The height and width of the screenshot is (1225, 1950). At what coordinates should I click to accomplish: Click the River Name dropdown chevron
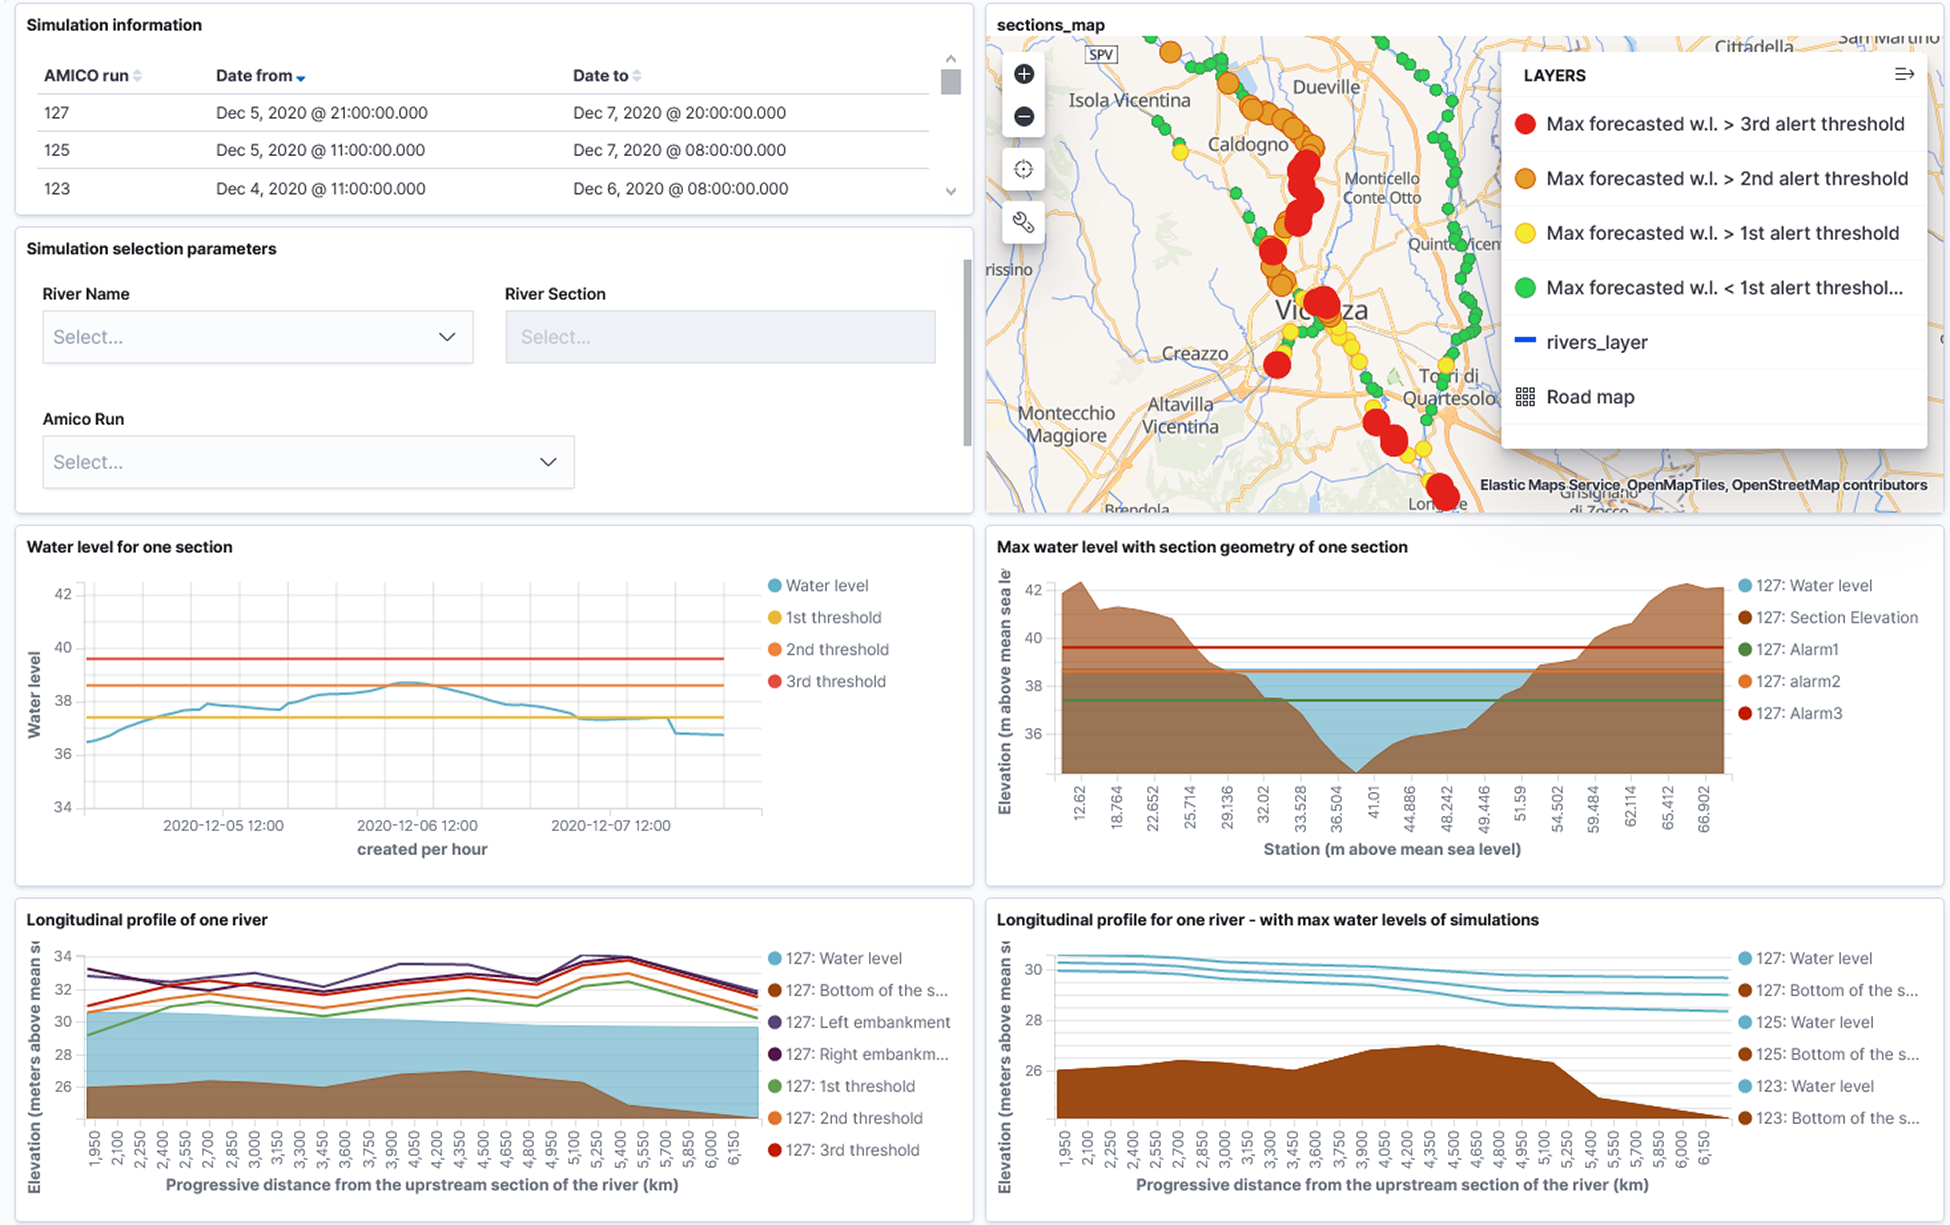[447, 337]
